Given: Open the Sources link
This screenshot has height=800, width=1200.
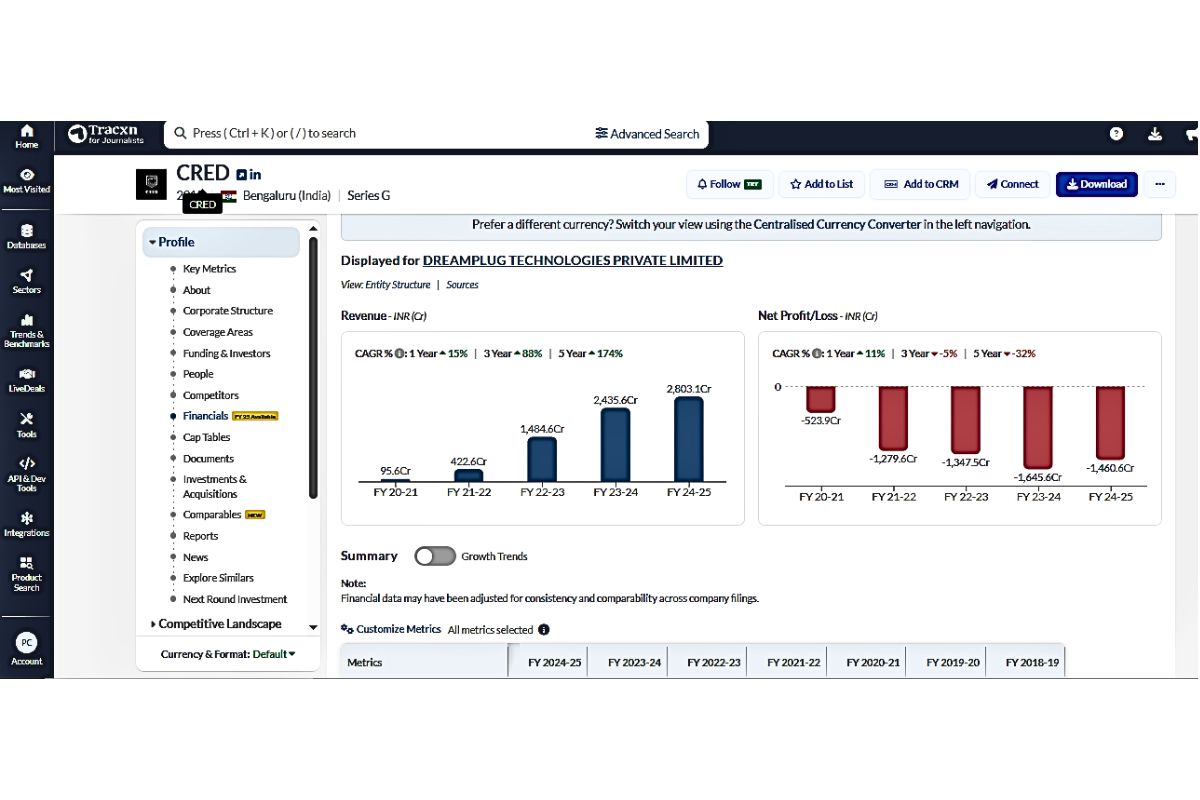Looking at the screenshot, I should [x=462, y=285].
